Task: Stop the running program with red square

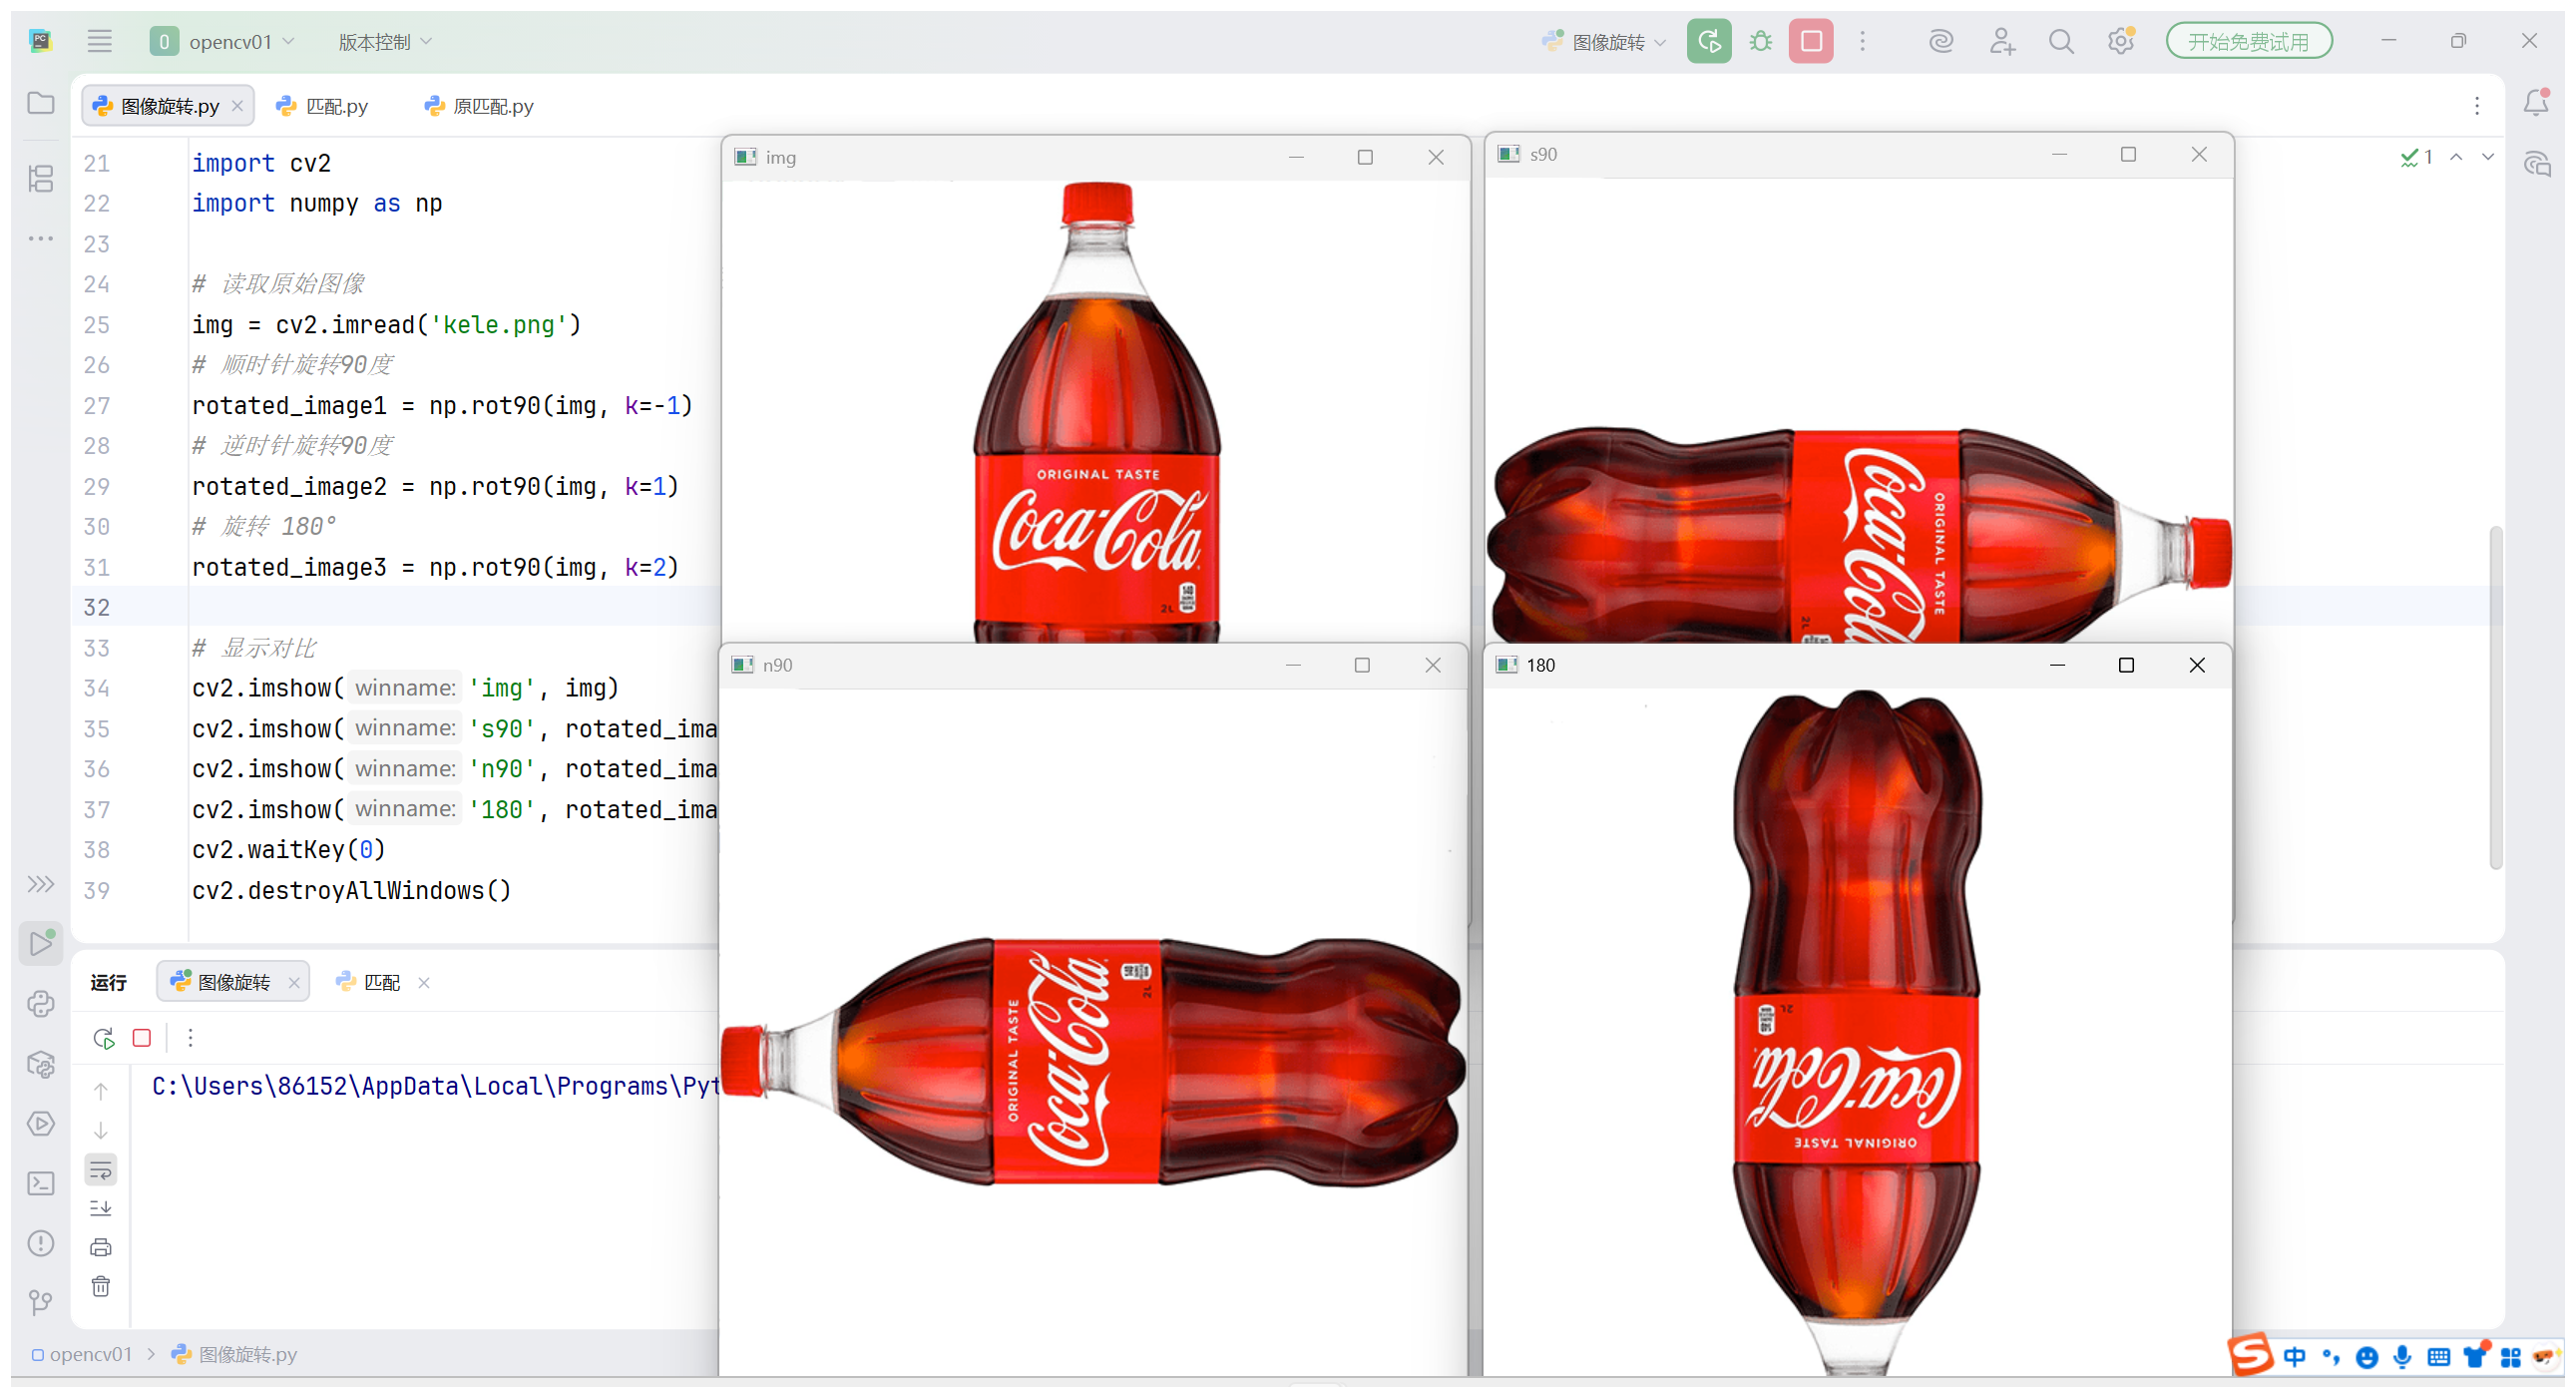Action: click(1810, 42)
